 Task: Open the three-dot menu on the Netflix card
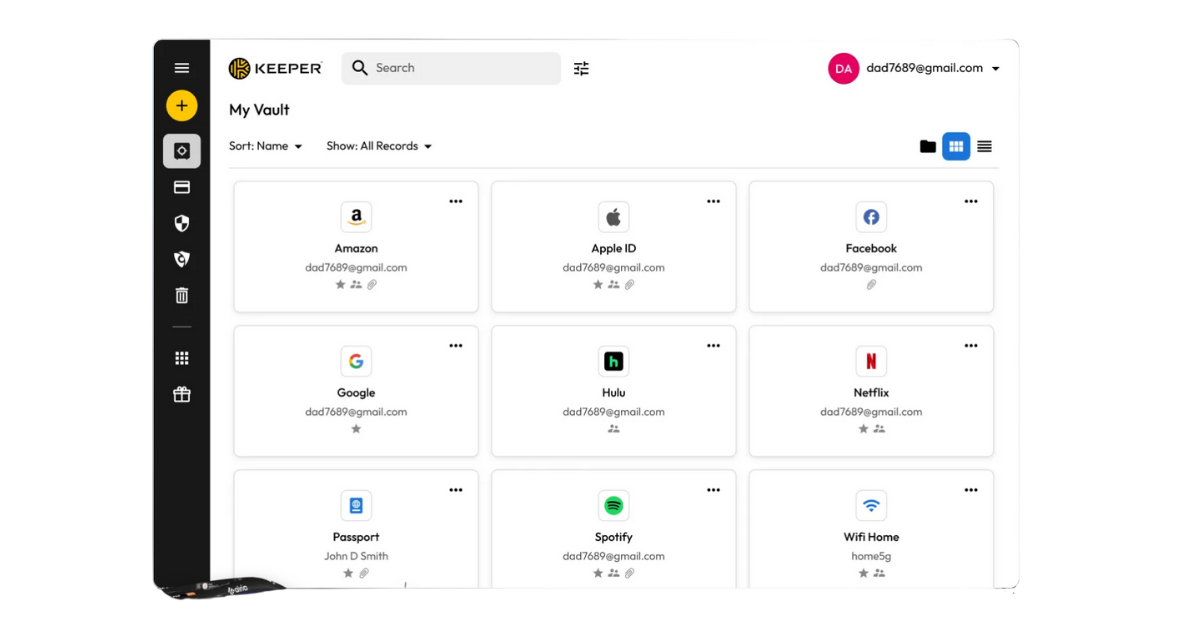(x=971, y=346)
